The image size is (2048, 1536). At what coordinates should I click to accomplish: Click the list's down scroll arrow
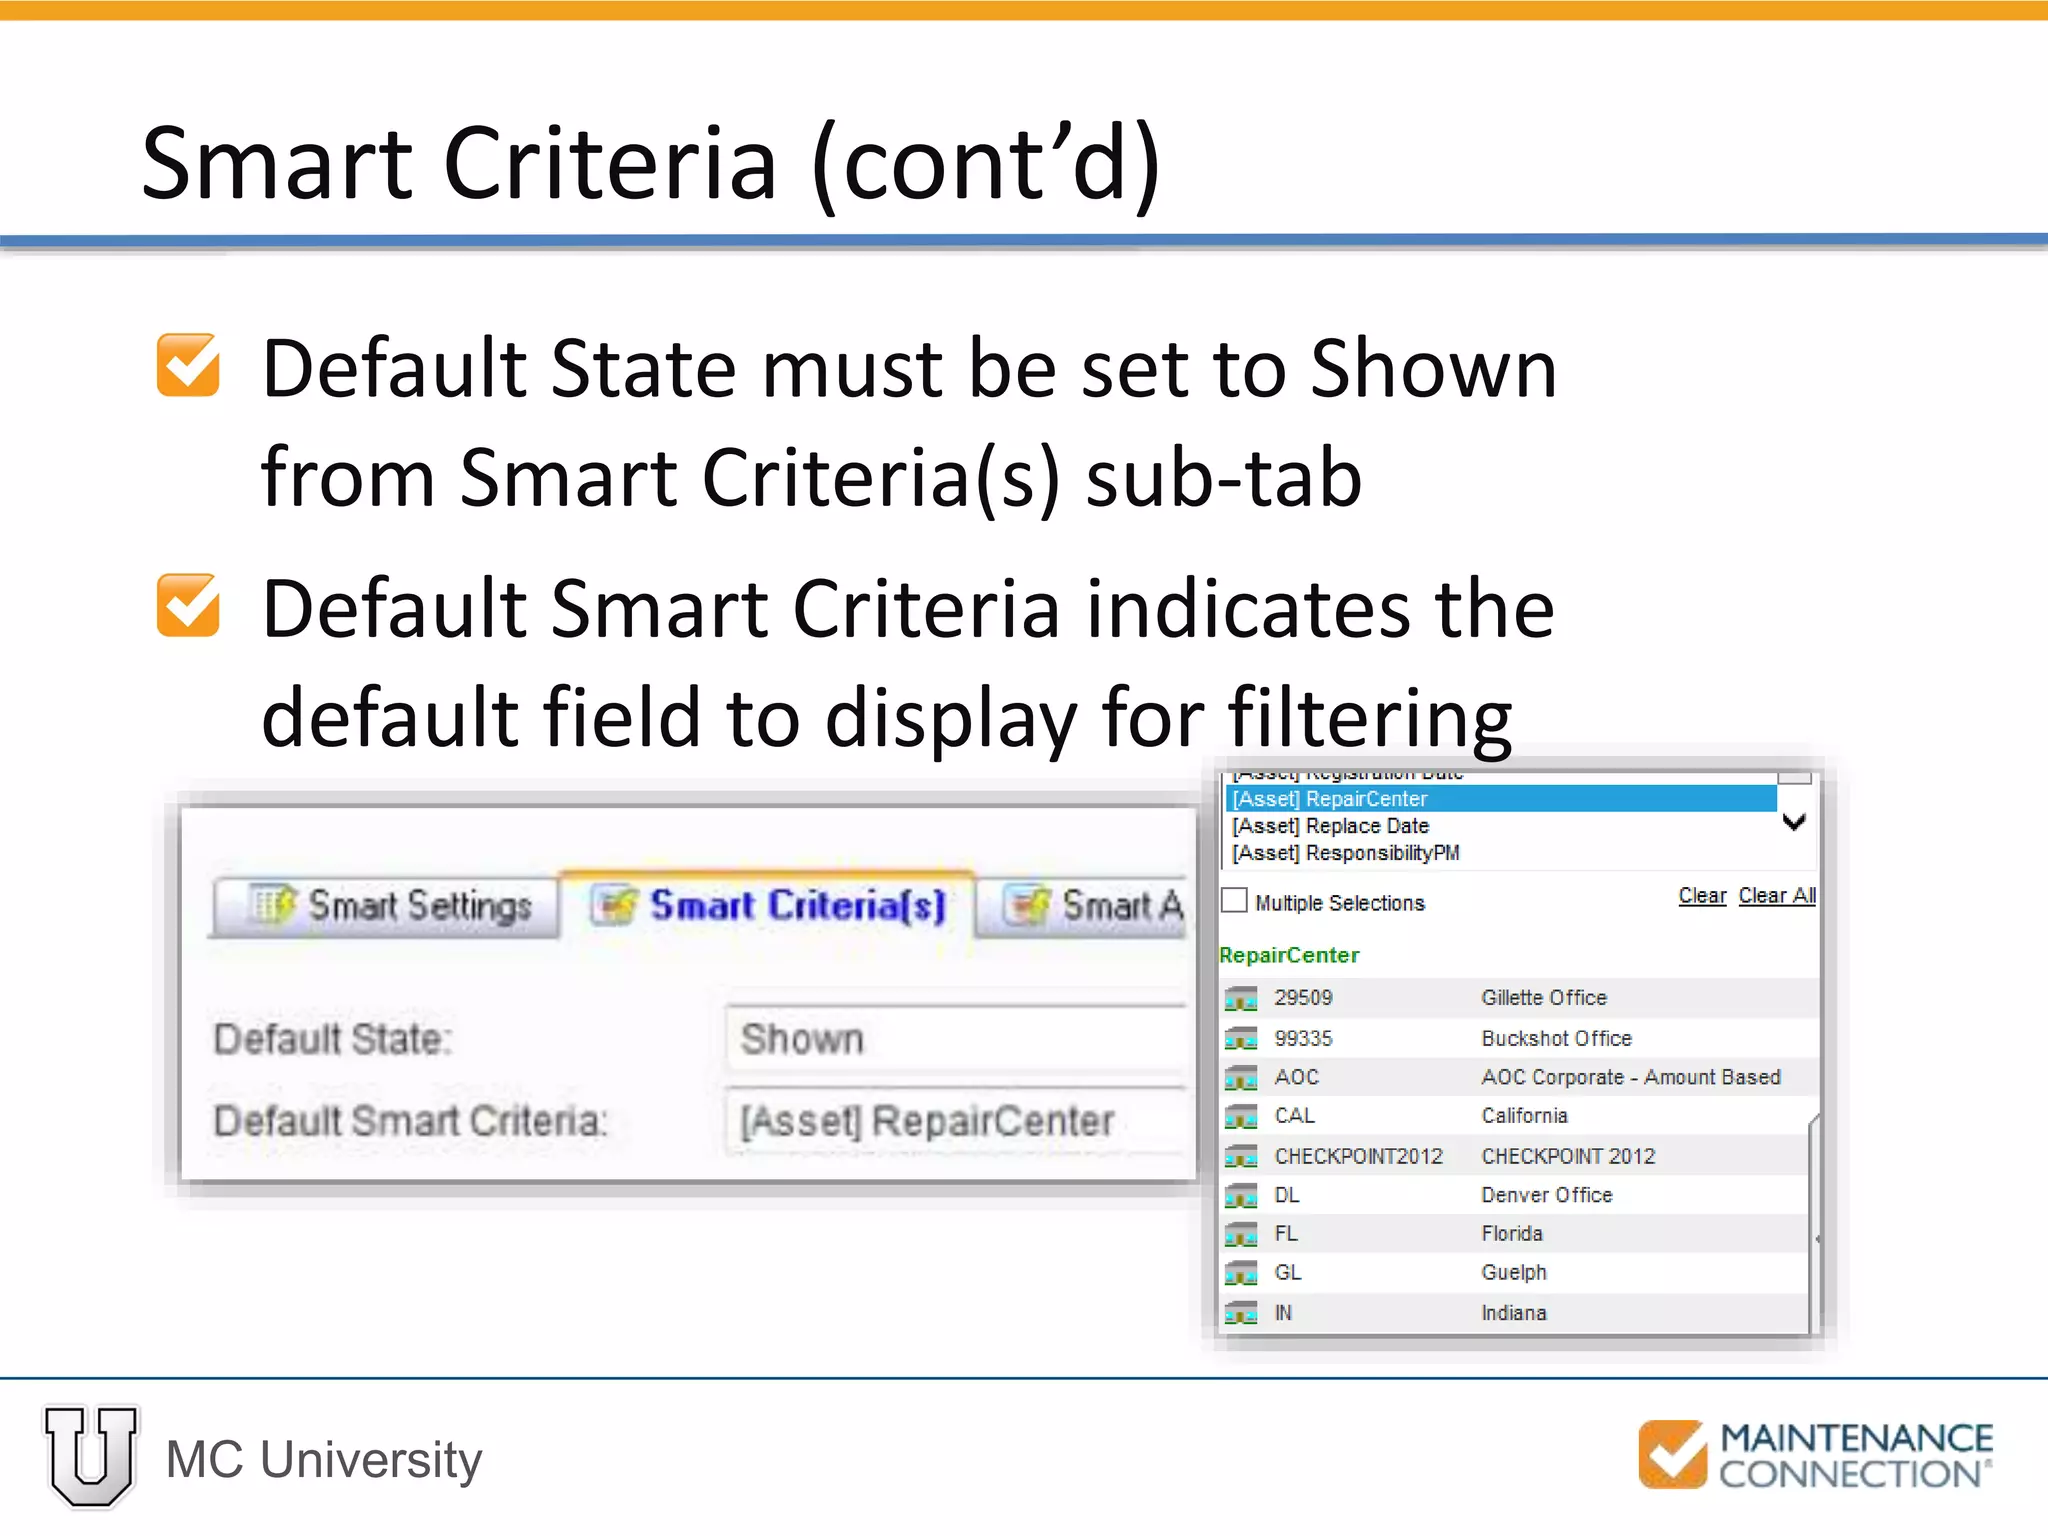click(1795, 822)
